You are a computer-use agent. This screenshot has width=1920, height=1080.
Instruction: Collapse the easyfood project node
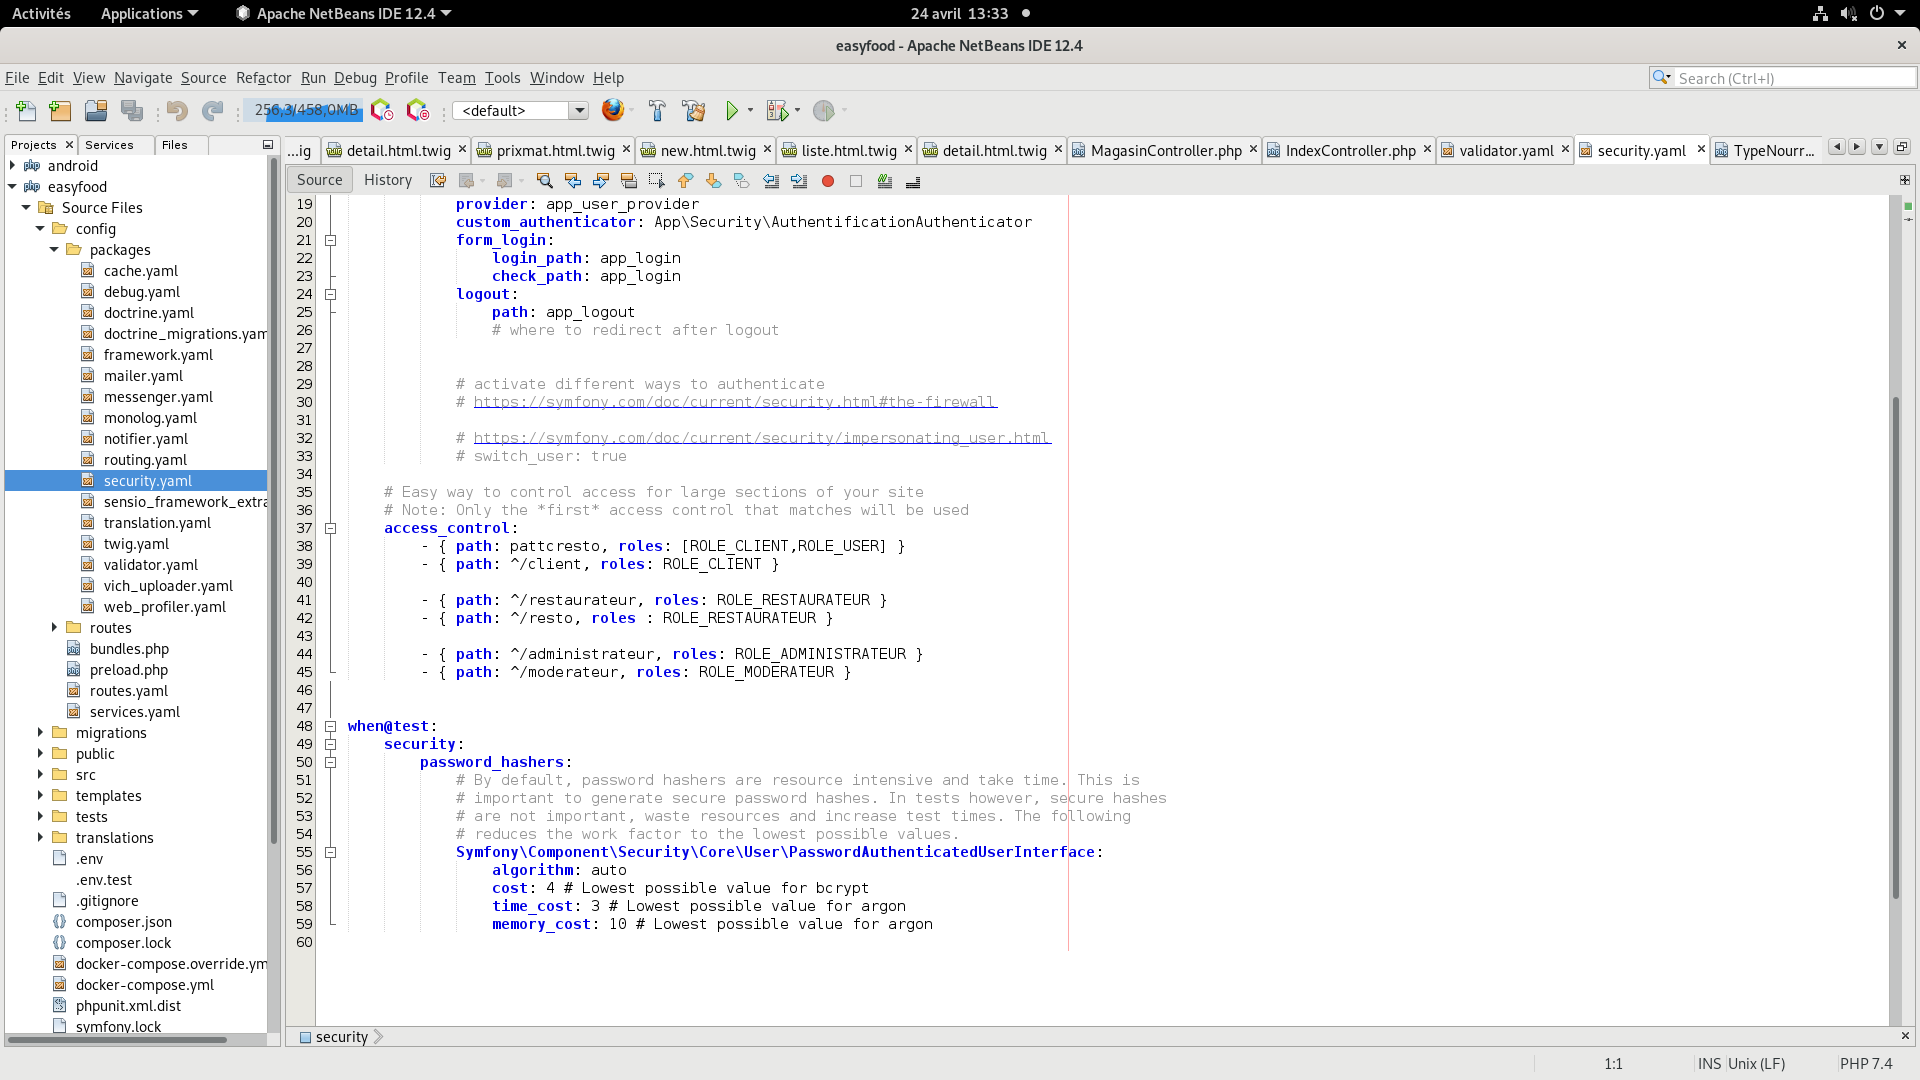click(x=12, y=187)
